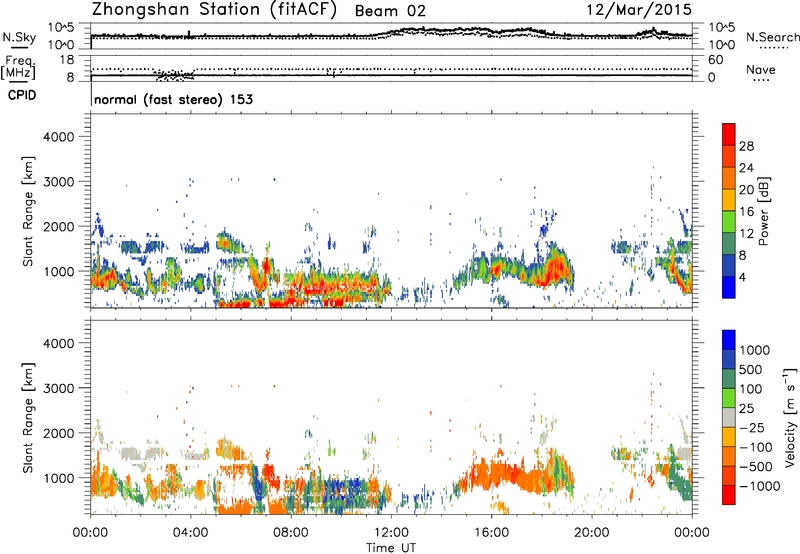The image size is (800, 554).
Task: Click the '08:00' time tick label
Action: pos(291,533)
